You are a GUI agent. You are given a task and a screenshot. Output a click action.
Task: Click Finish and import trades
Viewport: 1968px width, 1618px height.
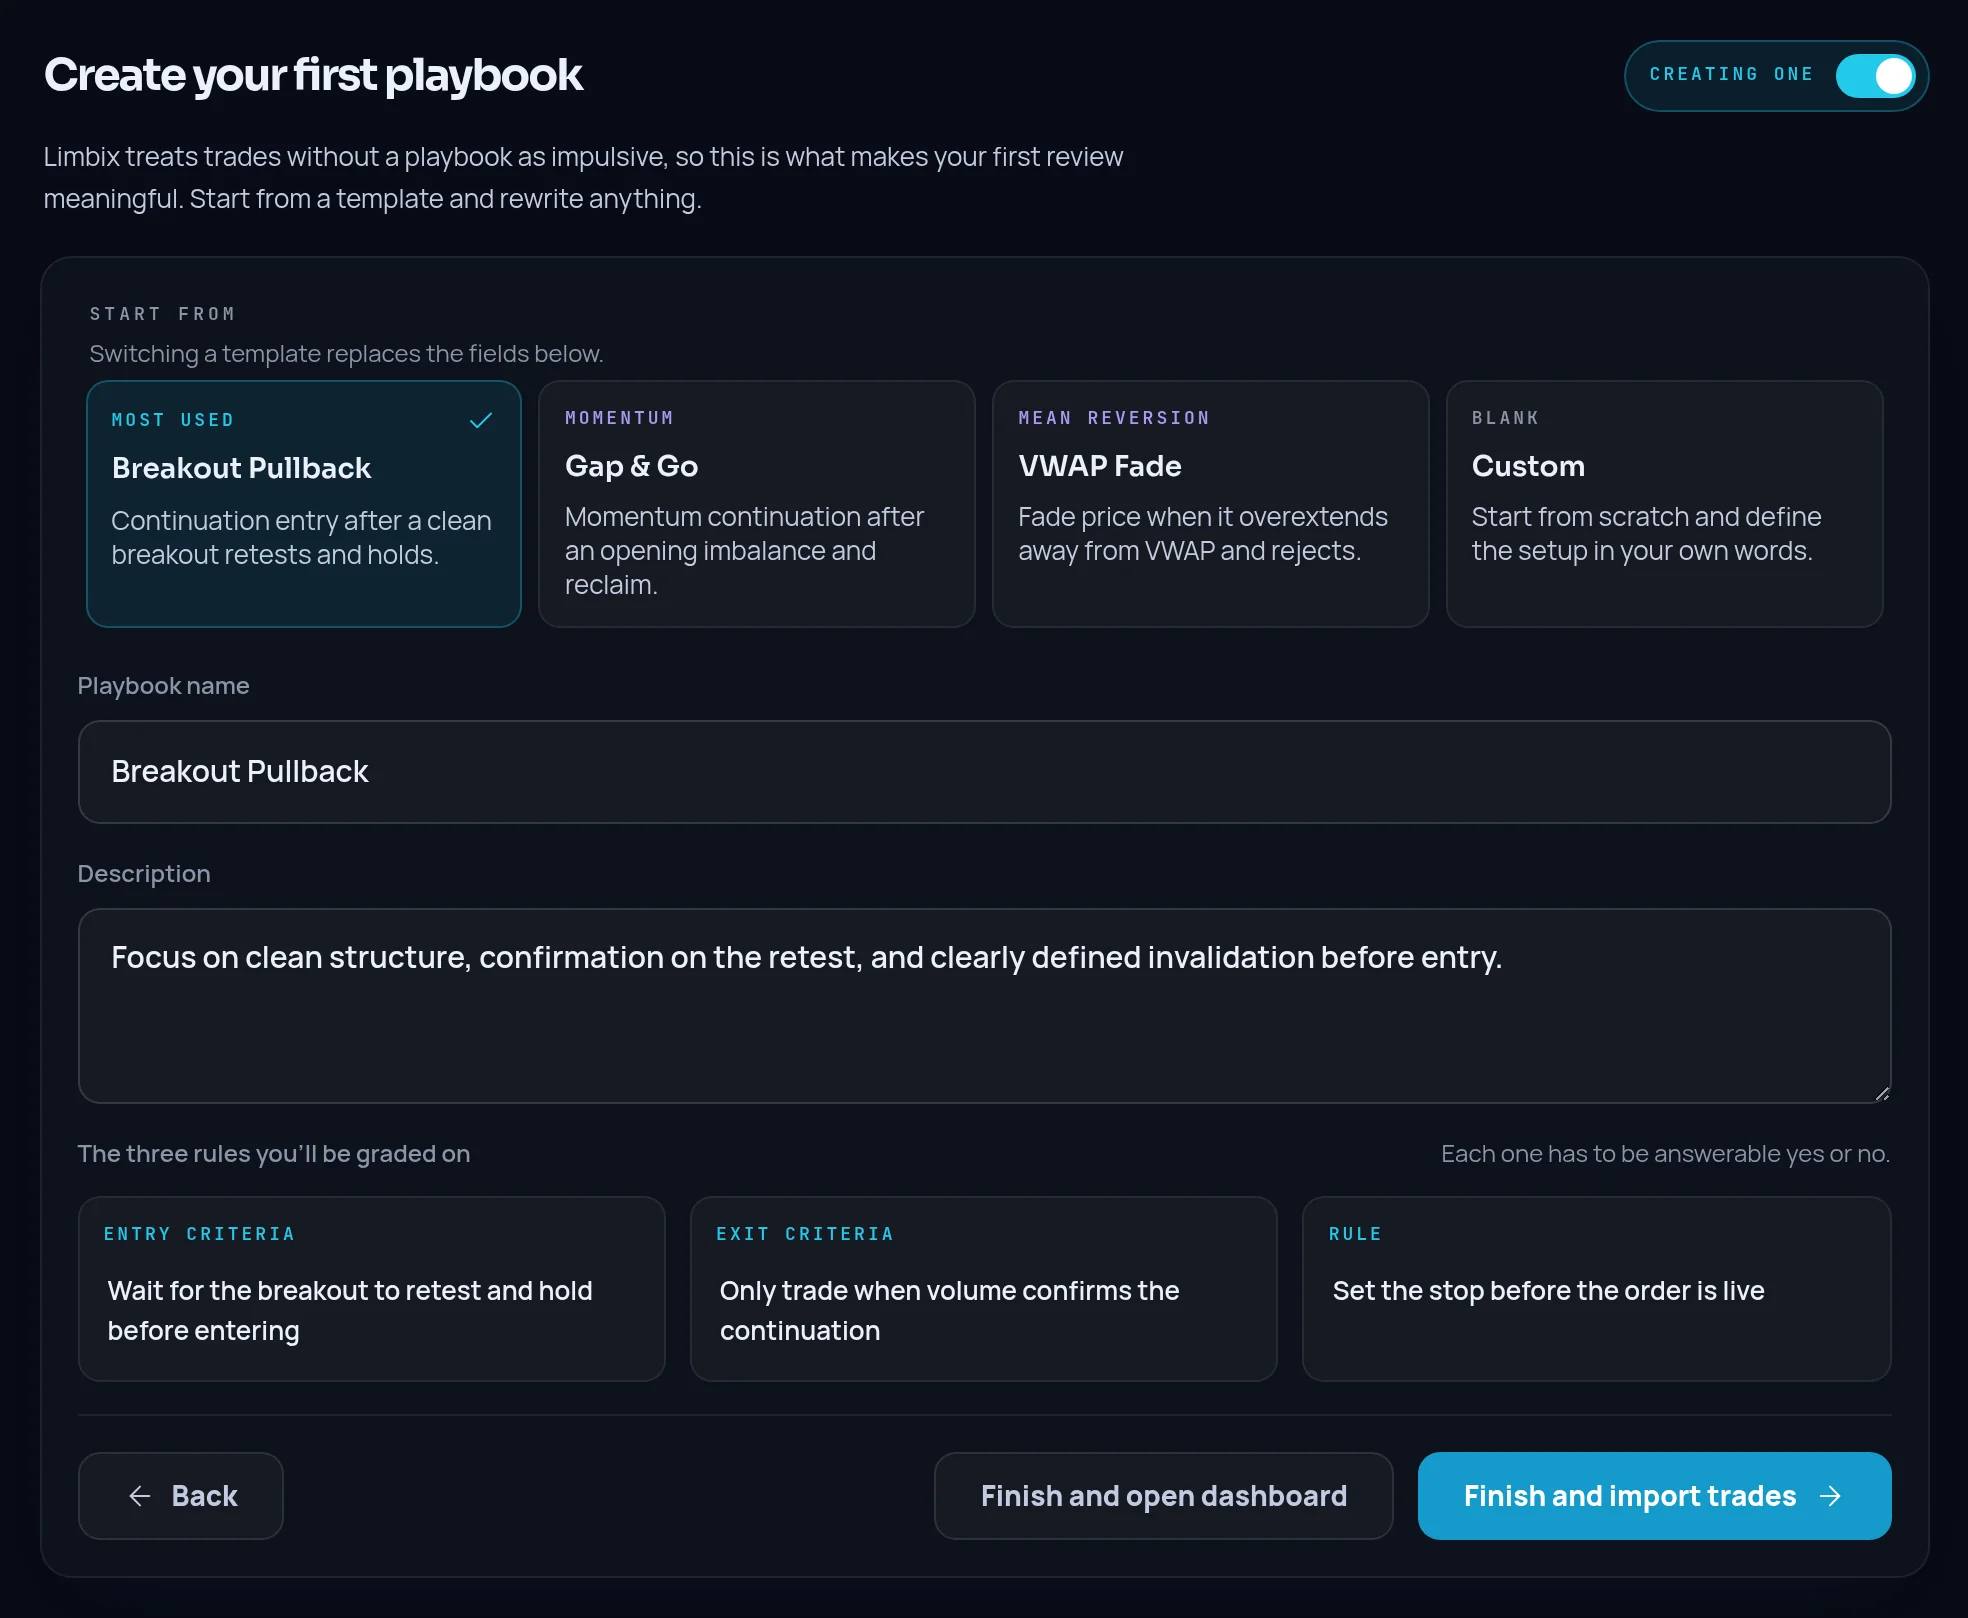click(1654, 1496)
